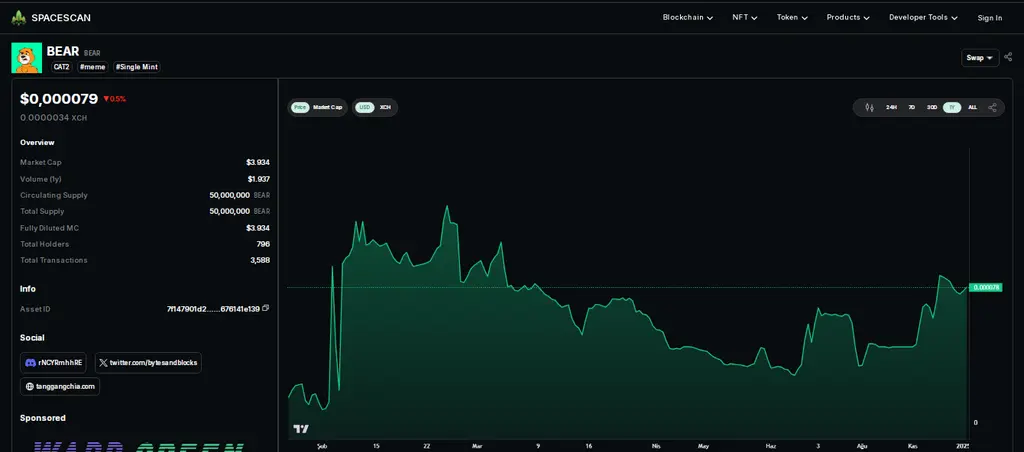
Task: Click the Spacescan rocket logo
Action: (x=18, y=18)
